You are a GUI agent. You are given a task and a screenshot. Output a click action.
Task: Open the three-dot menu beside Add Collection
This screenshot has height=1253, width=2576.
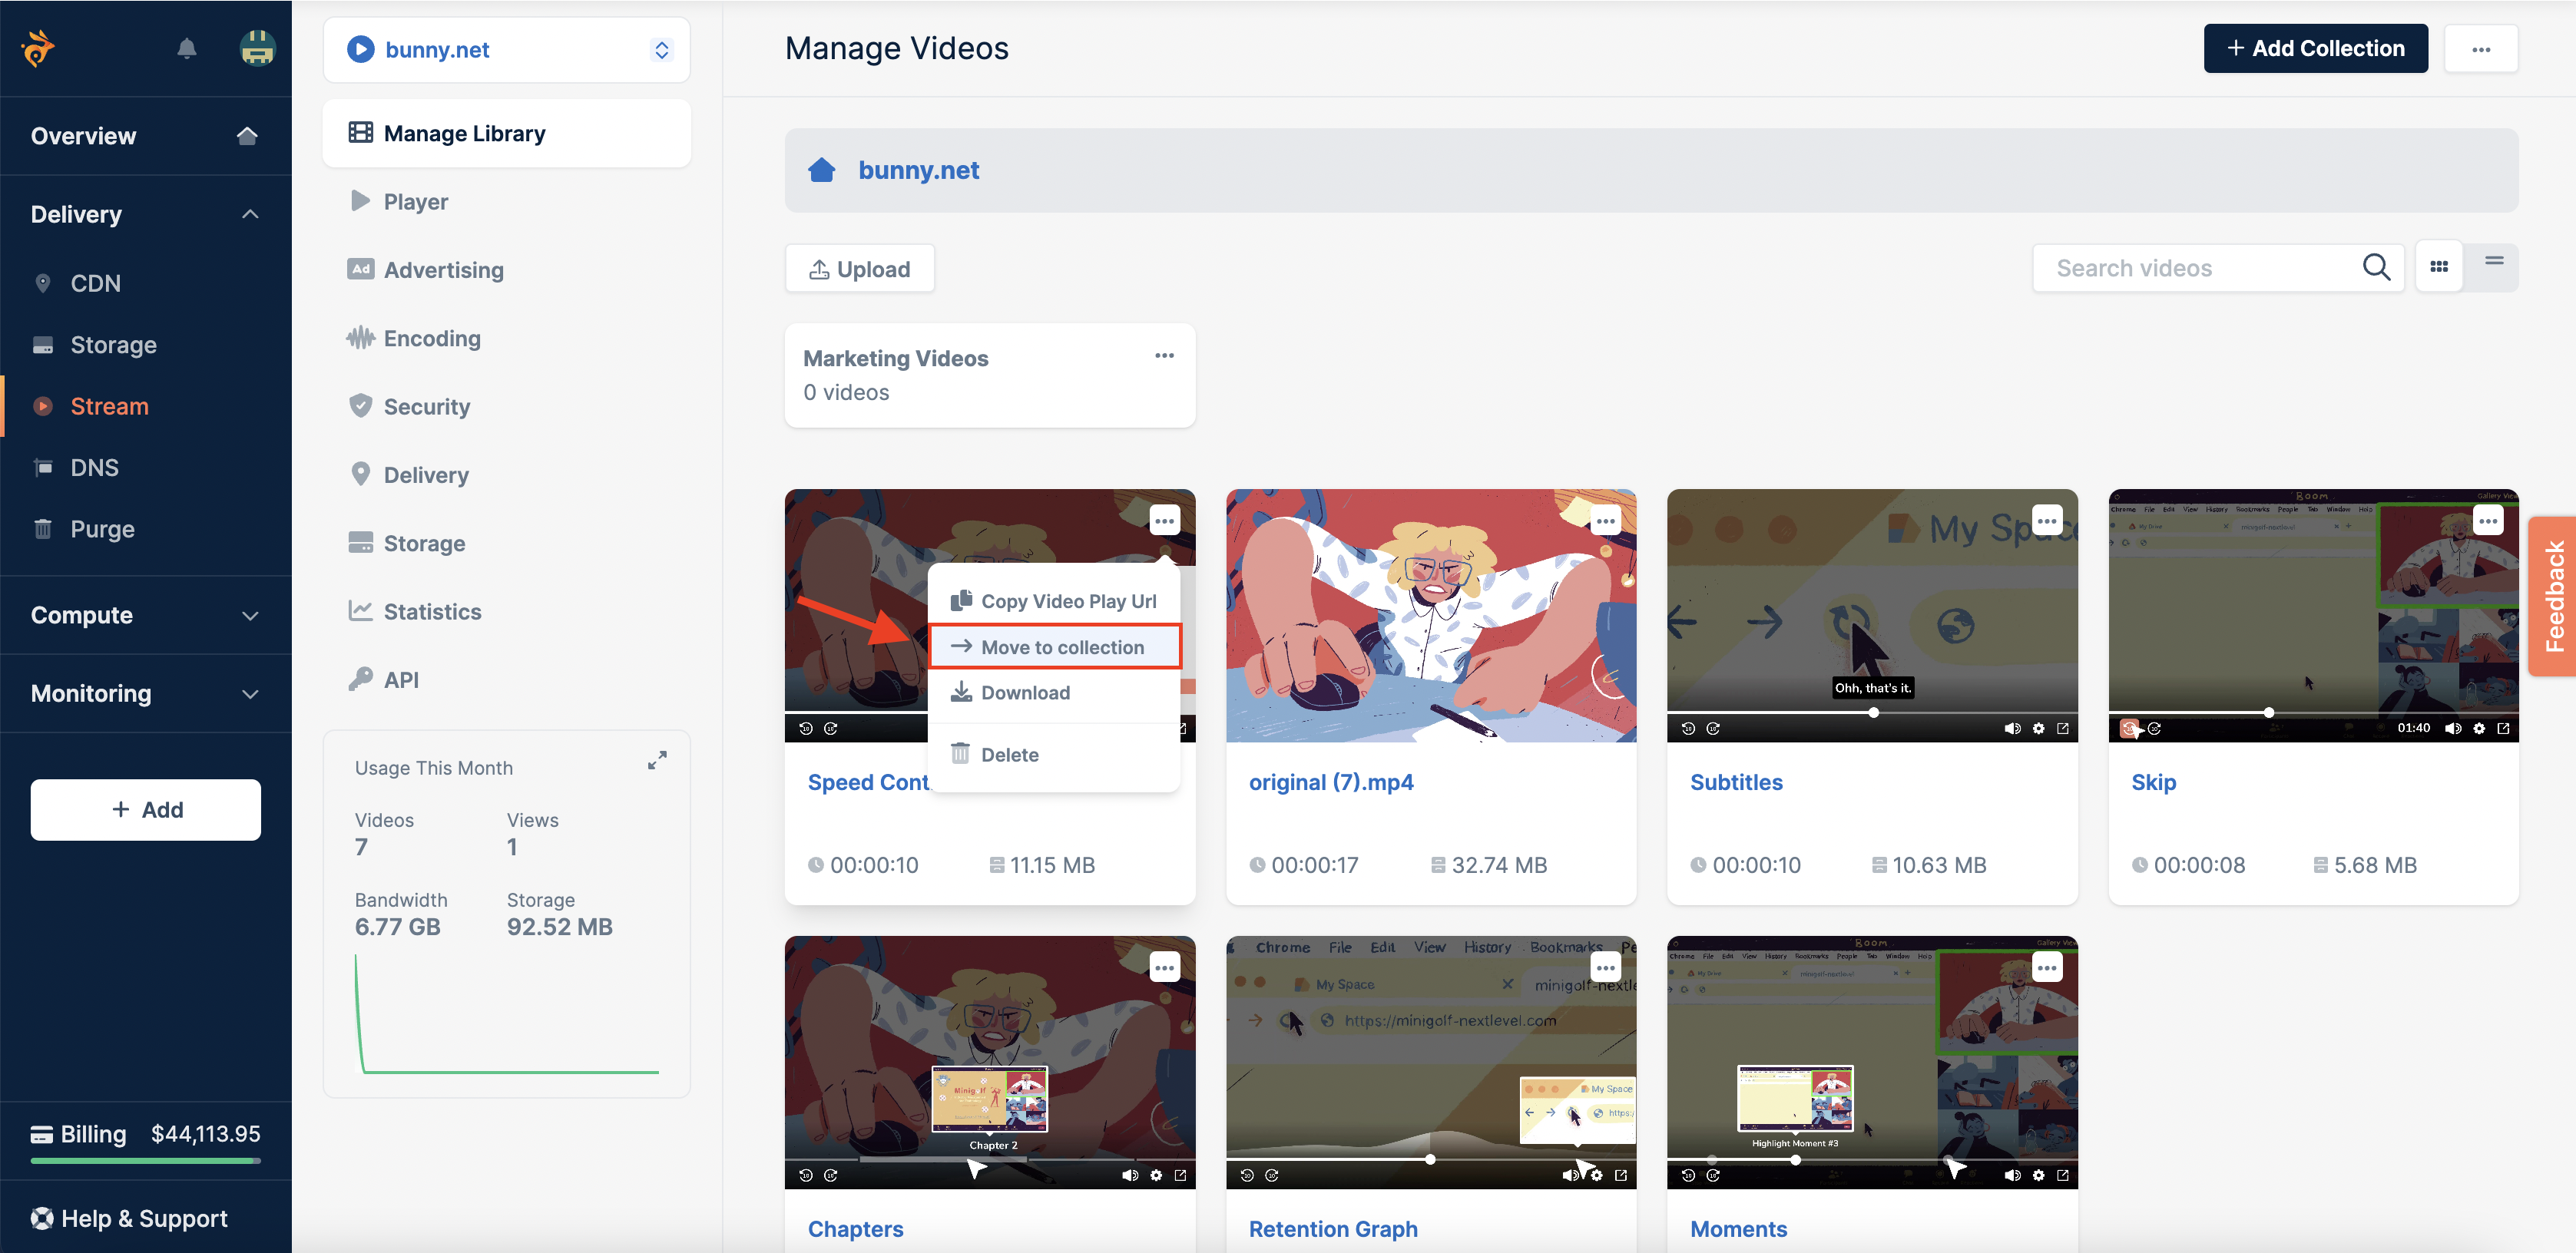(2480, 49)
